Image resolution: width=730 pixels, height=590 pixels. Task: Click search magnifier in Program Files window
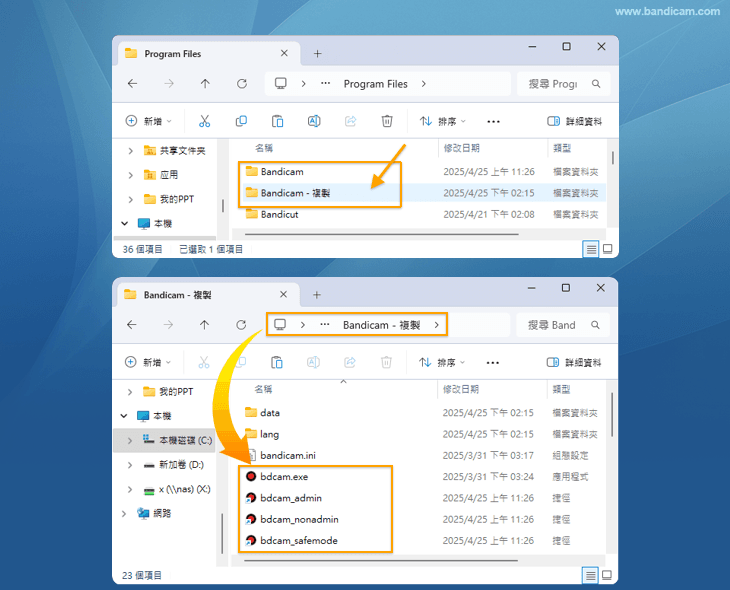596,84
